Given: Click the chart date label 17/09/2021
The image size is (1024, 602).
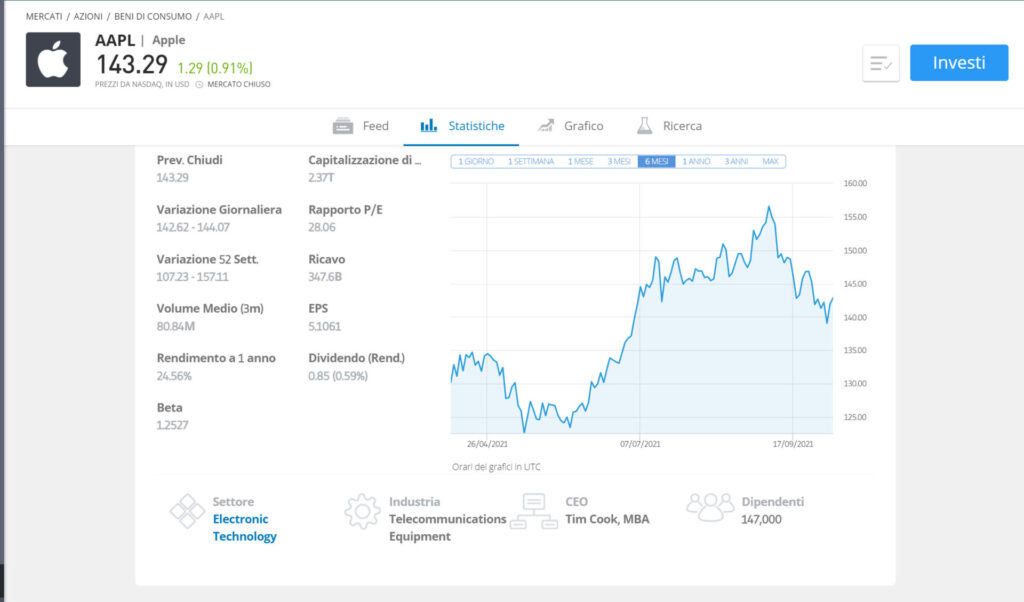Looking at the screenshot, I should coord(793,444).
